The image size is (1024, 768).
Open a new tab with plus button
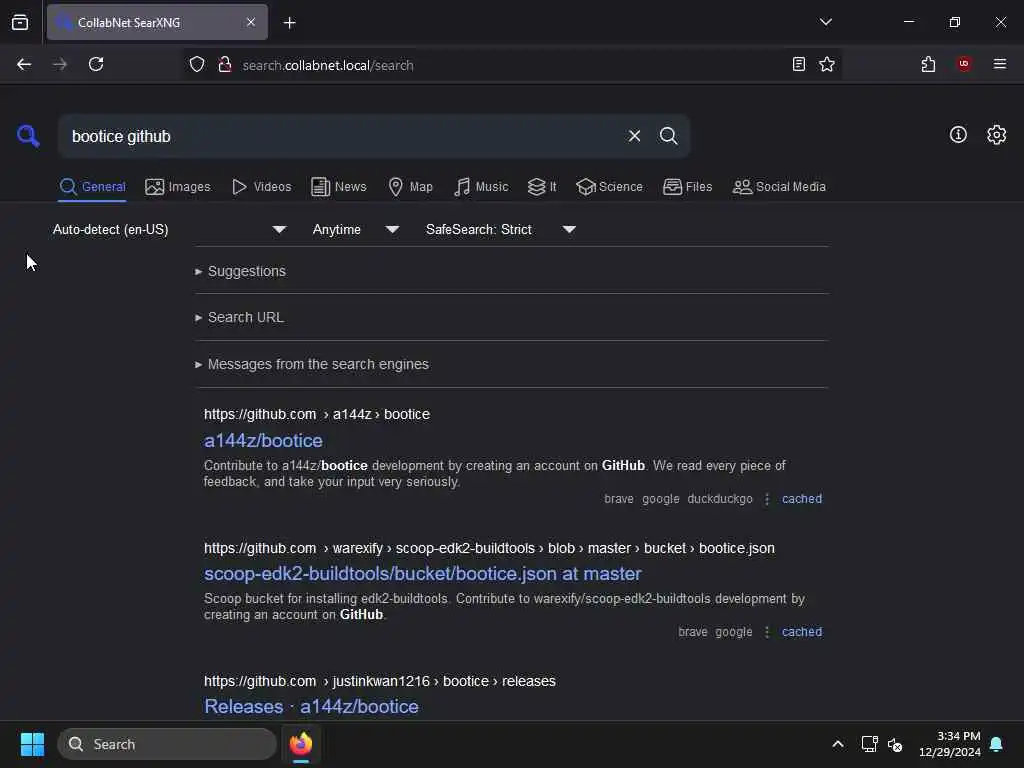[289, 23]
